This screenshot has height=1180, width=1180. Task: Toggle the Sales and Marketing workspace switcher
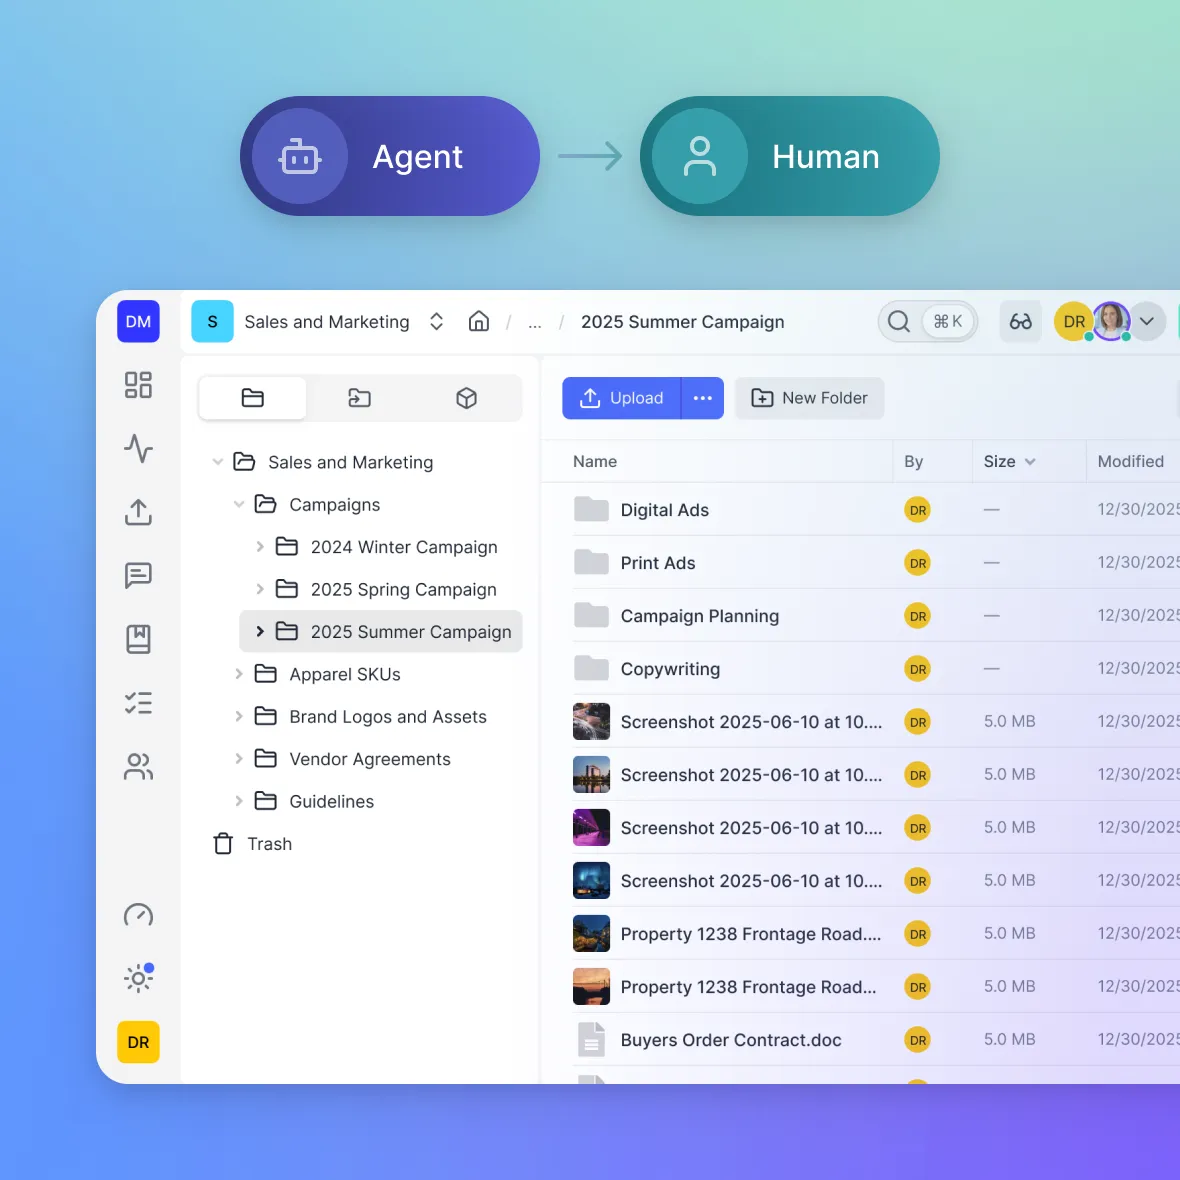click(x=436, y=321)
